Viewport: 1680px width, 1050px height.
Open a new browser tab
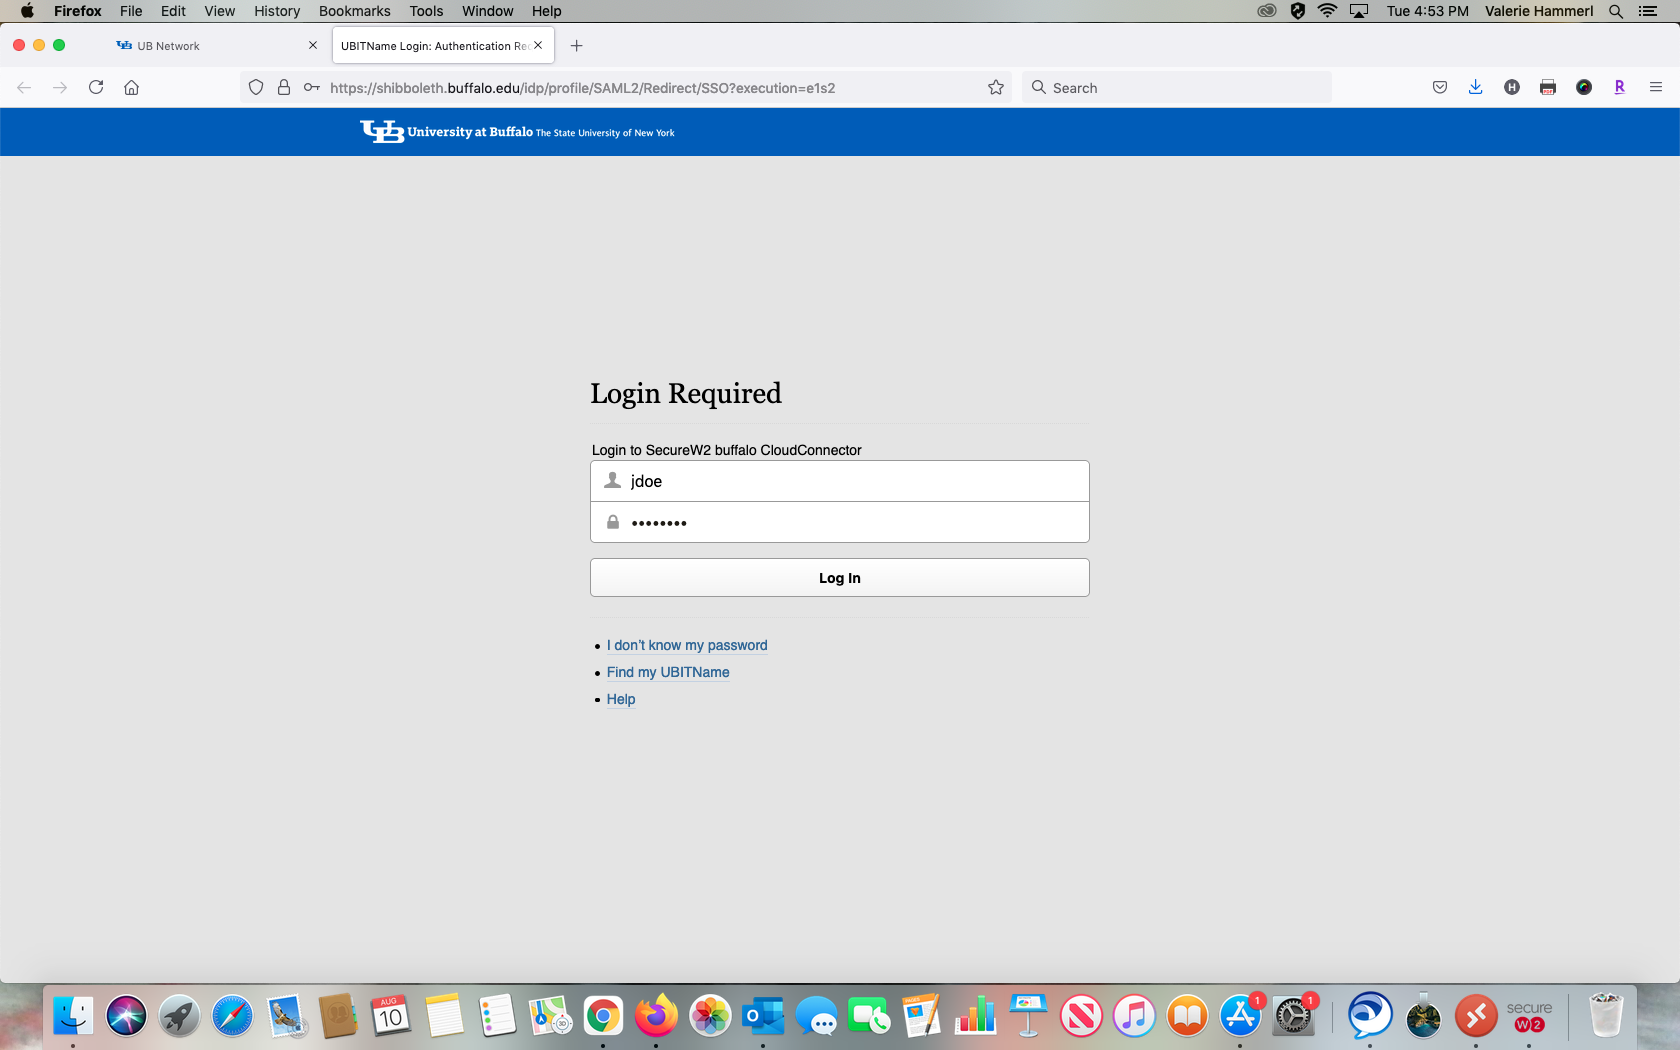point(576,46)
